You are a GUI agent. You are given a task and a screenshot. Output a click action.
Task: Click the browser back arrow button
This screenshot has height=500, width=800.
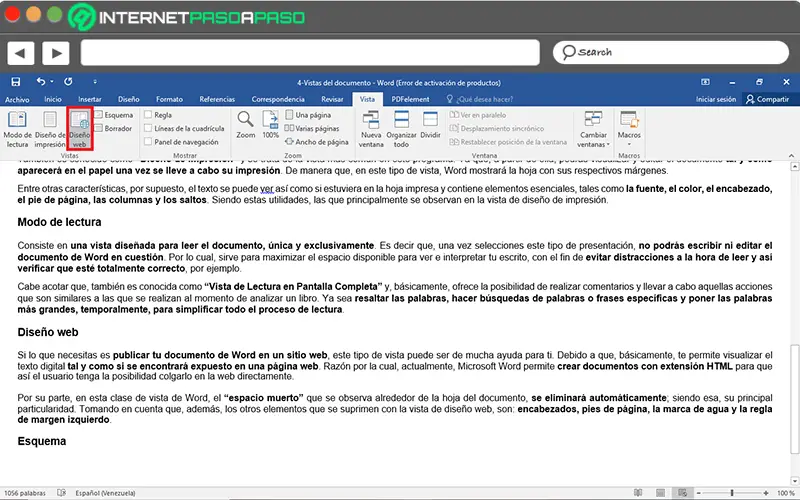tap(21, 53)
